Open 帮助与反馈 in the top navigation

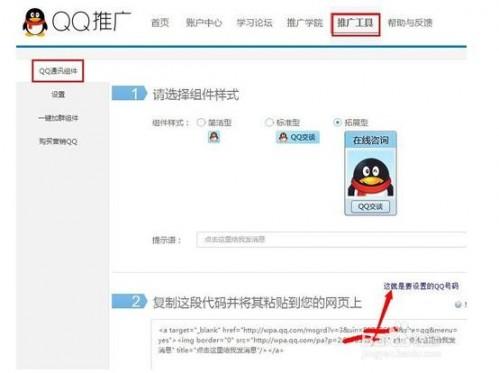pos(410,23)
